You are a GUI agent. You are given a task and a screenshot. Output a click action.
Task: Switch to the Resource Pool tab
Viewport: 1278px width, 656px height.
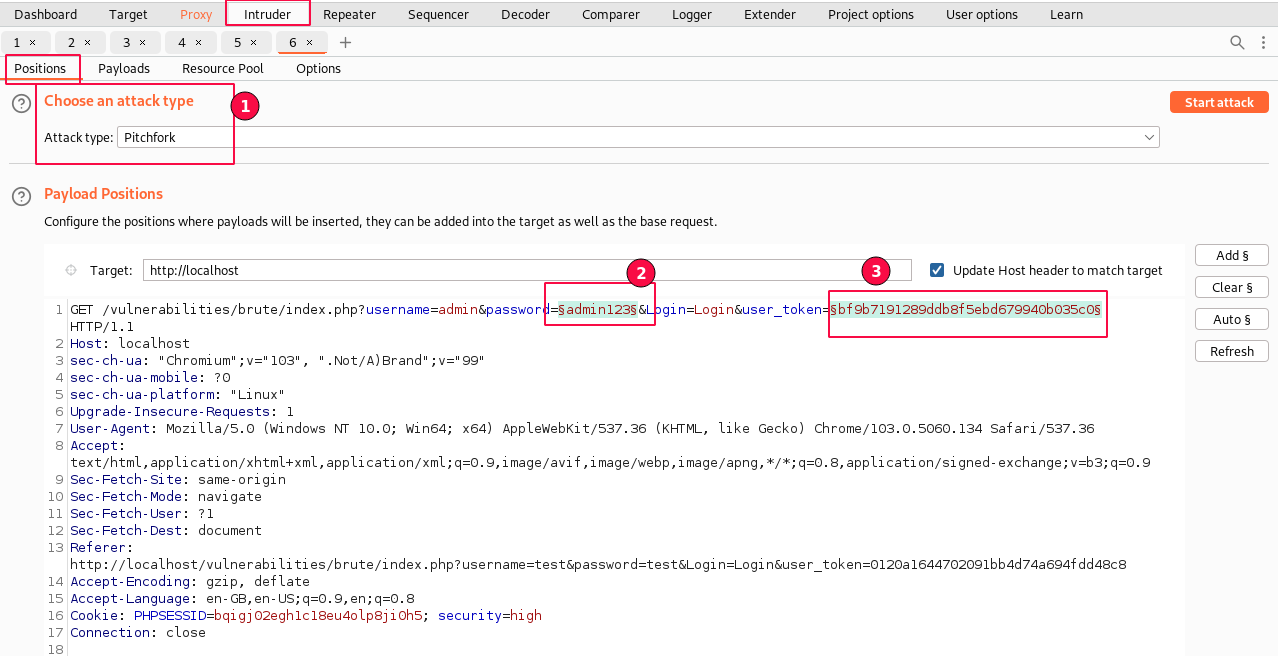click(x=222, y=68)
